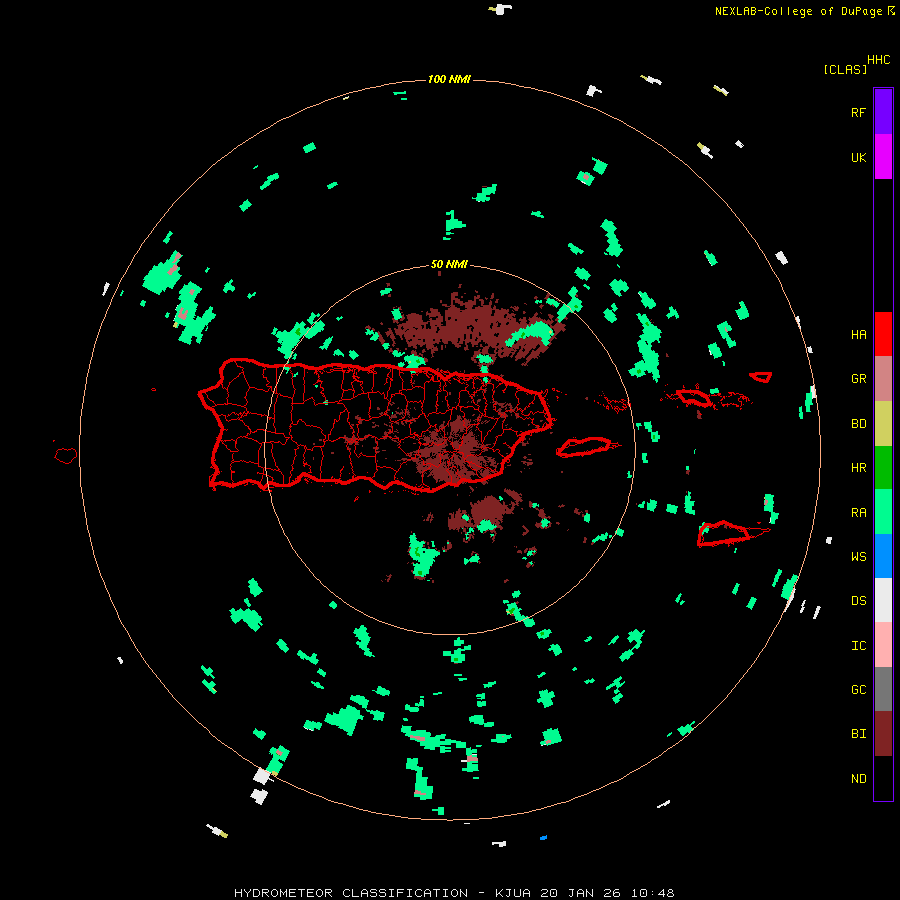Viewport: 900px width, 900px height.
Task: Click the "WS" legend label
Action: [x=858, y=556]
